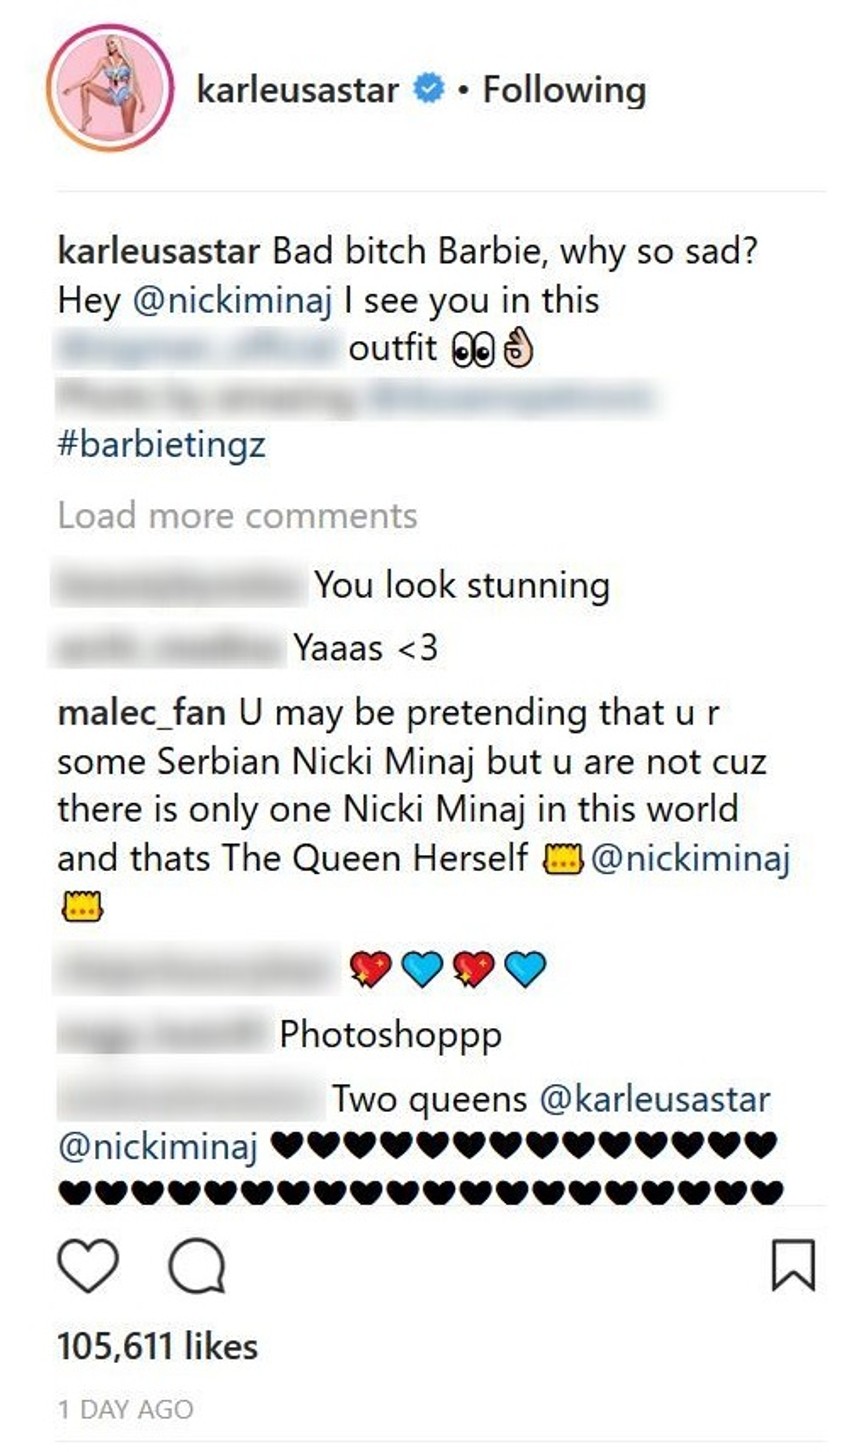
Task: Click @nickiminaj before the black hearts
Action: click(158, 1146)
